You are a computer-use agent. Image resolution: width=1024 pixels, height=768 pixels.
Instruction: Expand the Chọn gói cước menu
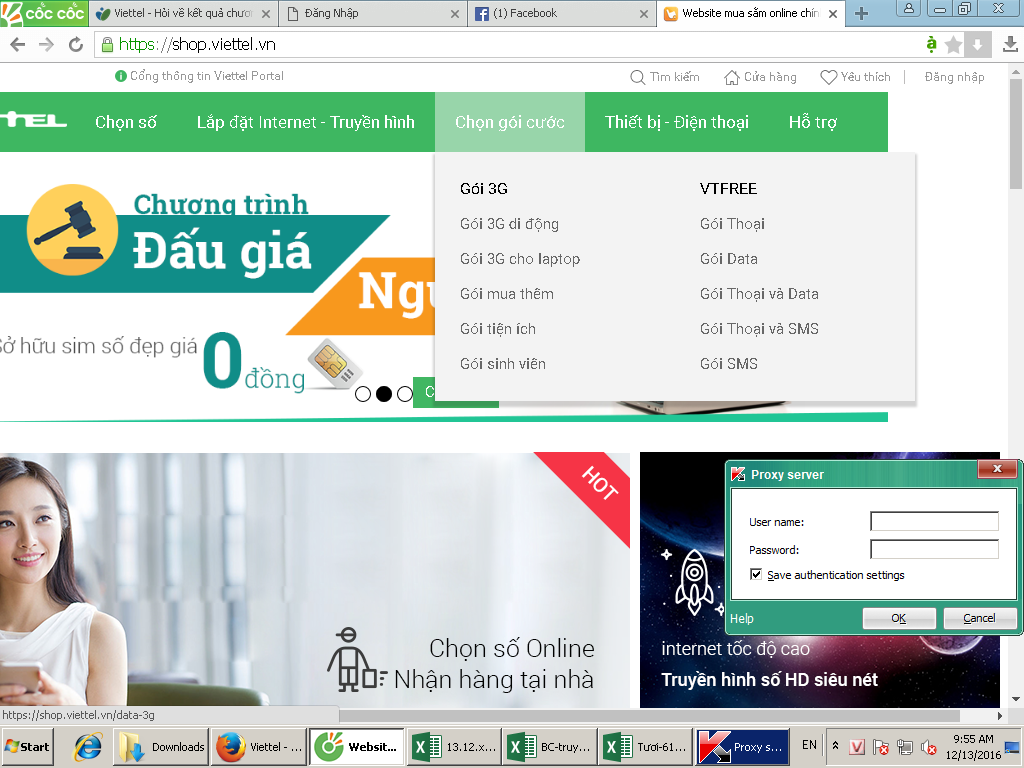(x=509, y=122)
